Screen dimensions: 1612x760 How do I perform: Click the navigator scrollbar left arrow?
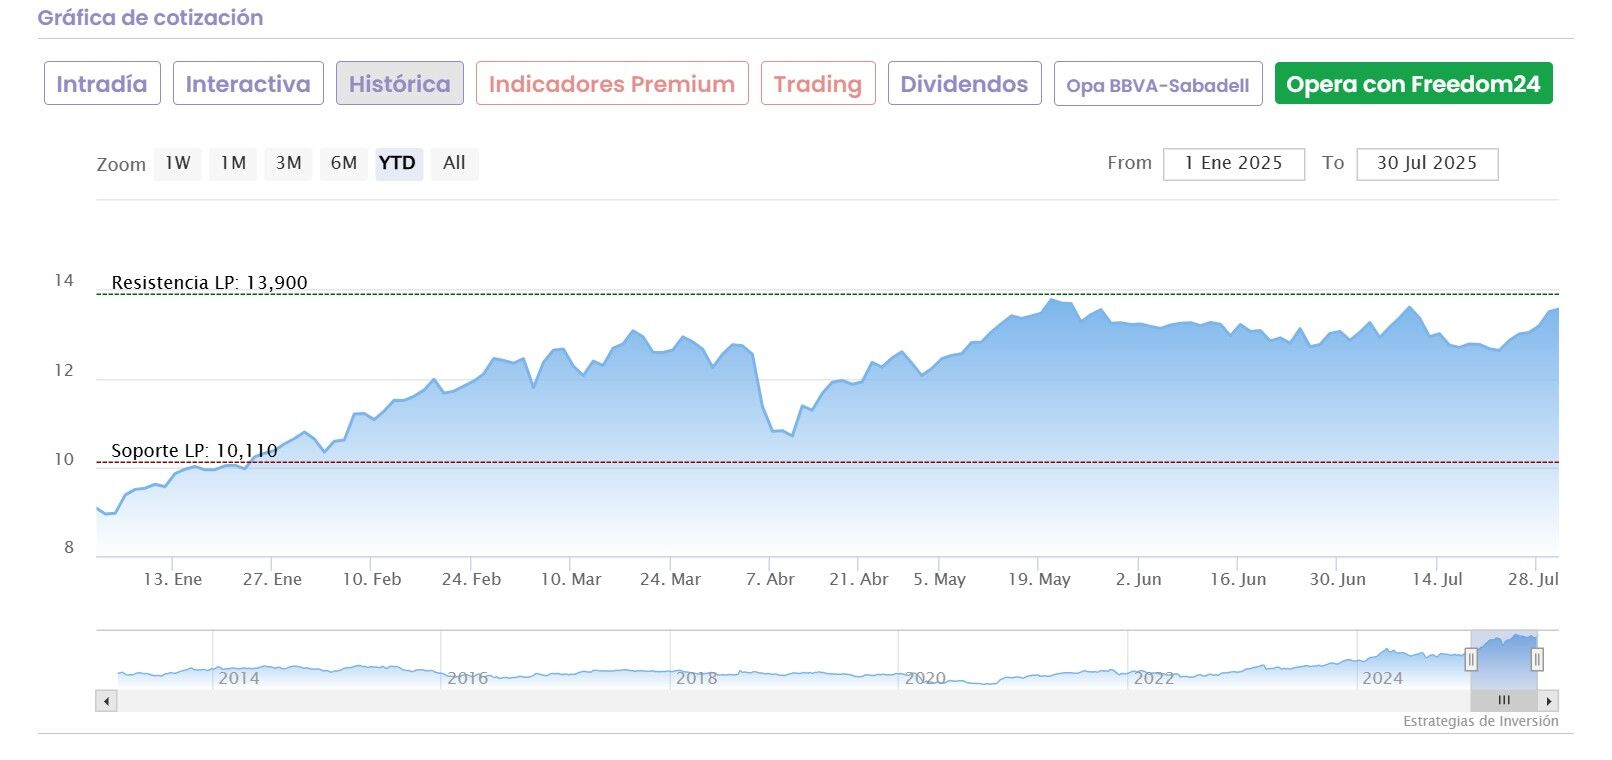pos(107,701)
